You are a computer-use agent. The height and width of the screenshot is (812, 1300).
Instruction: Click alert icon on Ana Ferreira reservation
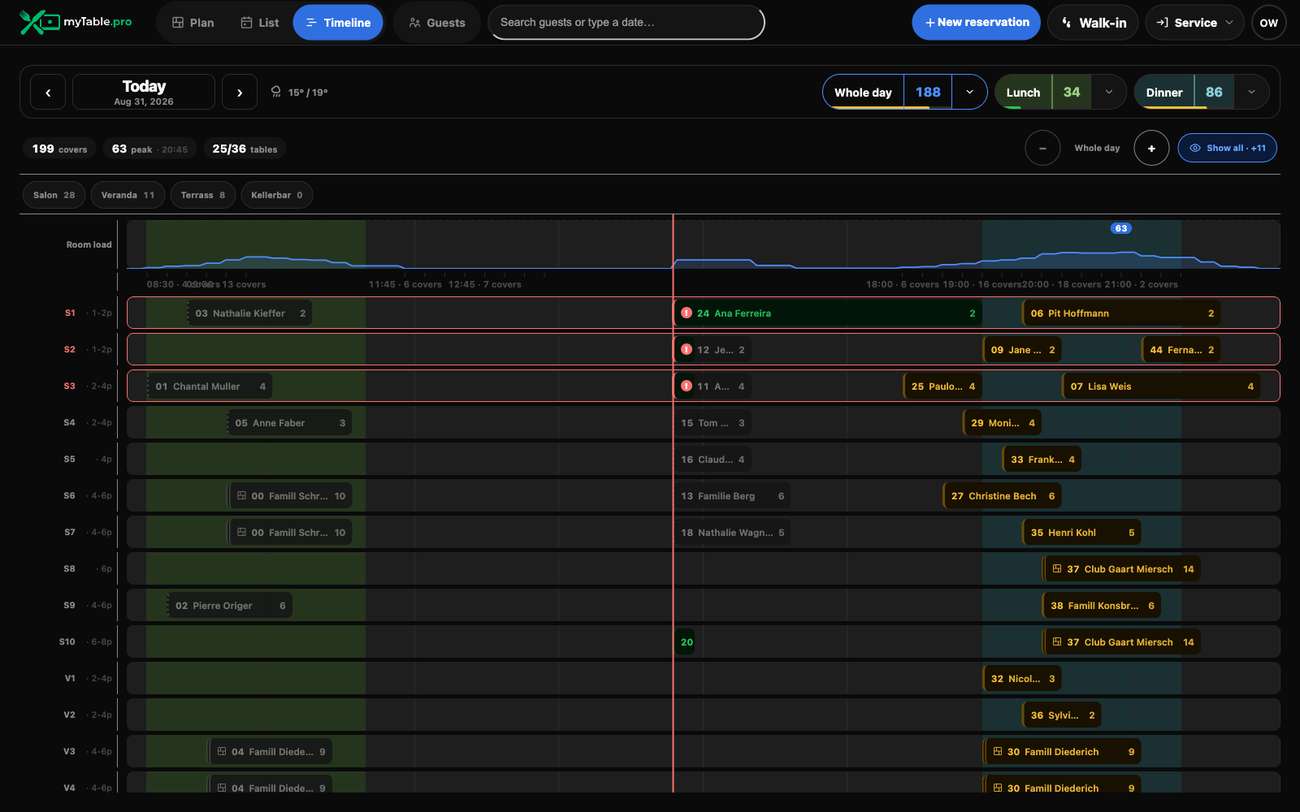coord(686,313)
